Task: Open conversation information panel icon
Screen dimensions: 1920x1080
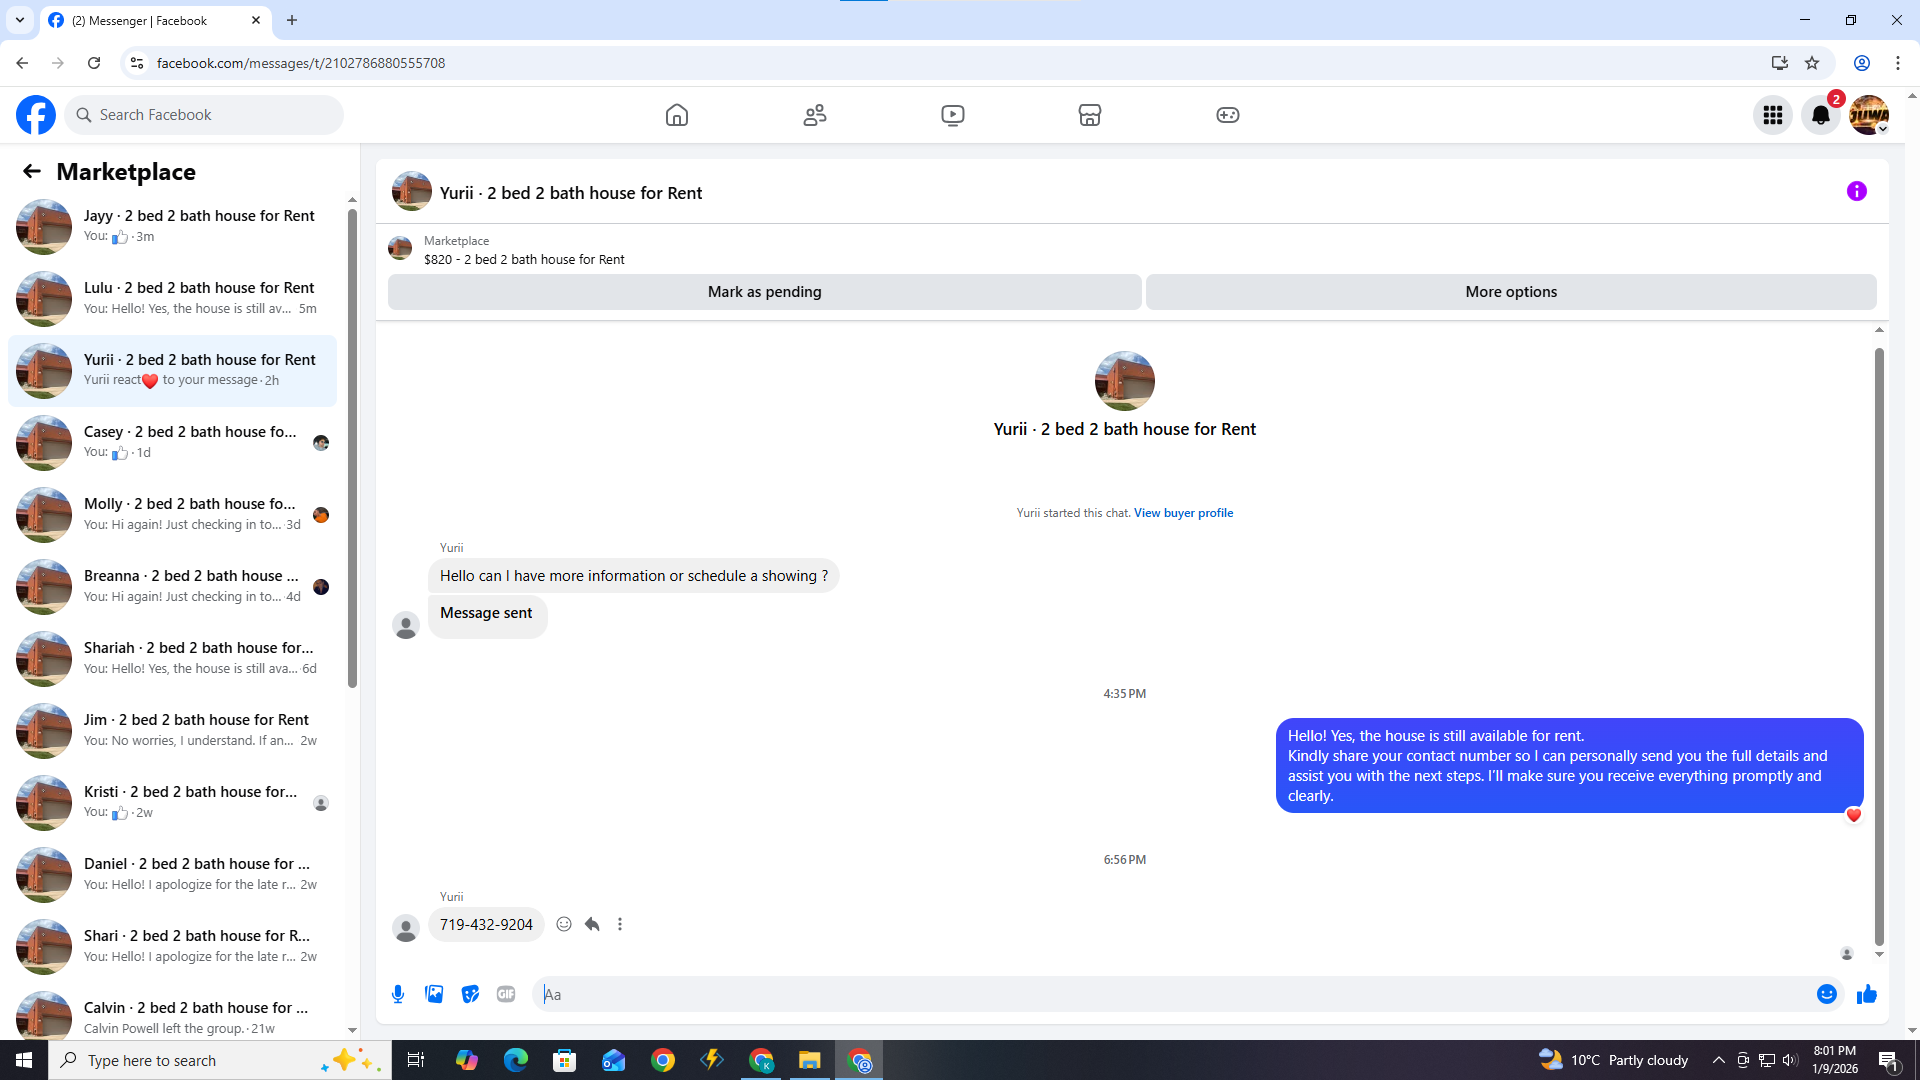Action: pos(1856,191)
